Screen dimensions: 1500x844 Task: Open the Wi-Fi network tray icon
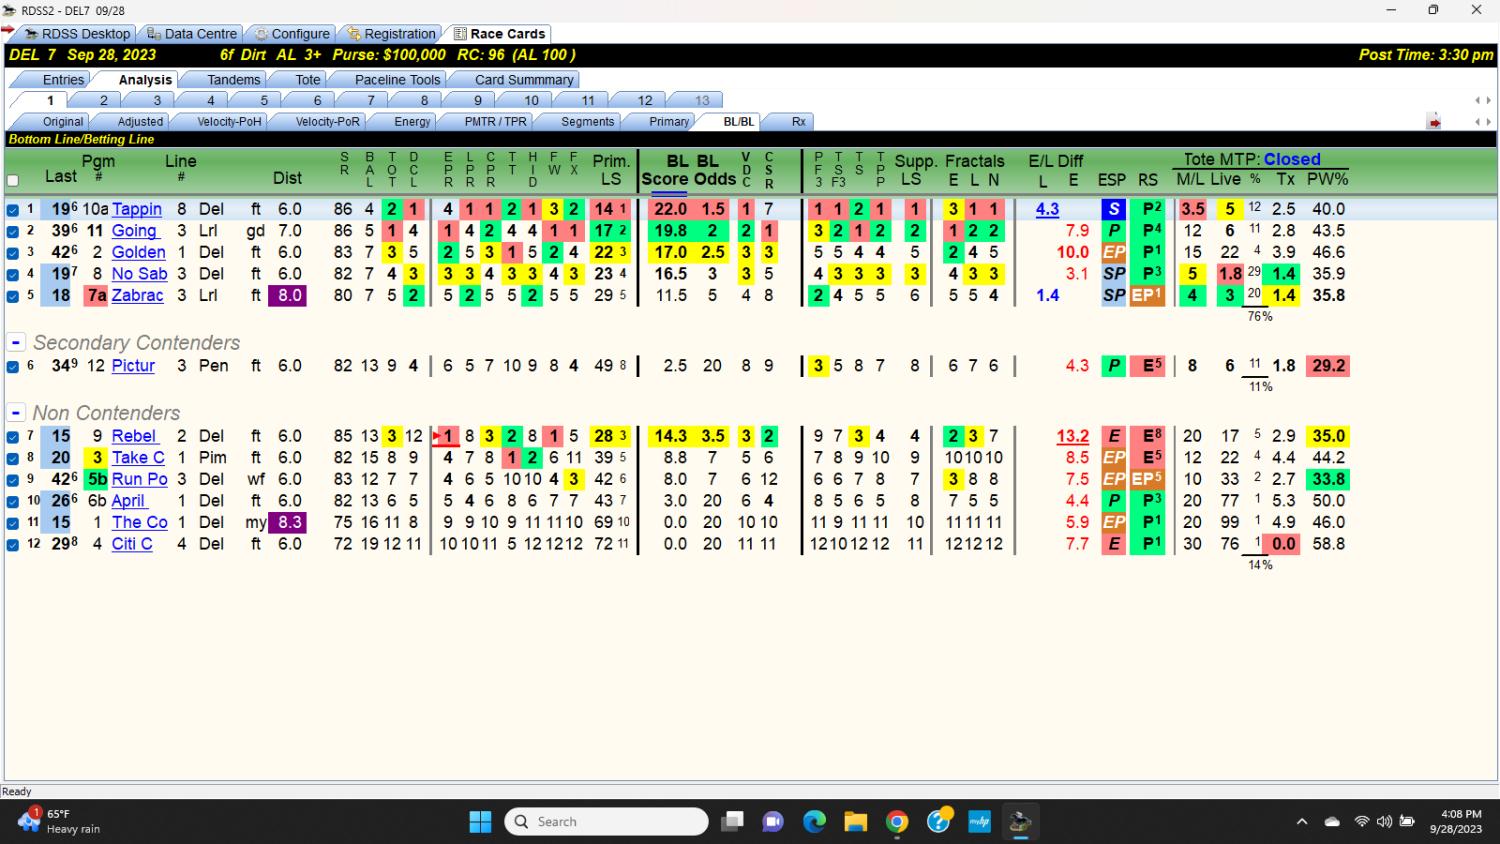coord(1361,822)
